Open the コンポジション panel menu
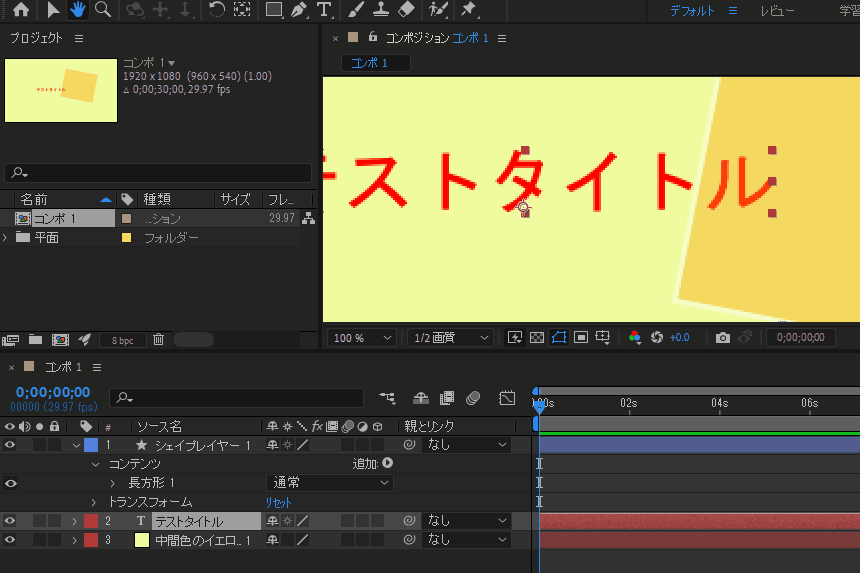This screenshot has width=860, height=573. click(x=502, y=38)
